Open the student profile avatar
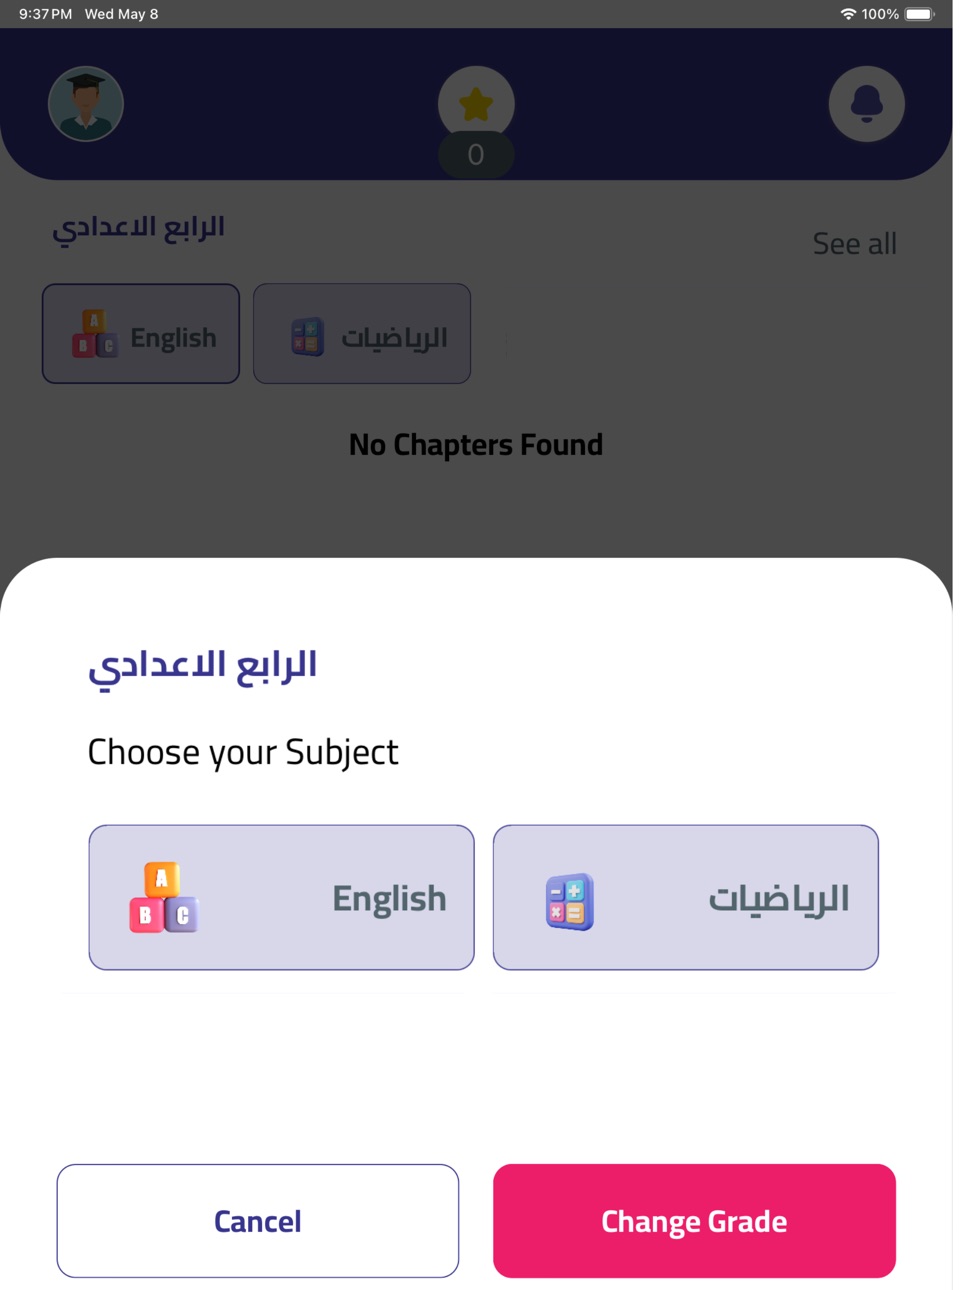The image size is (967, 1290). (86, 104)
